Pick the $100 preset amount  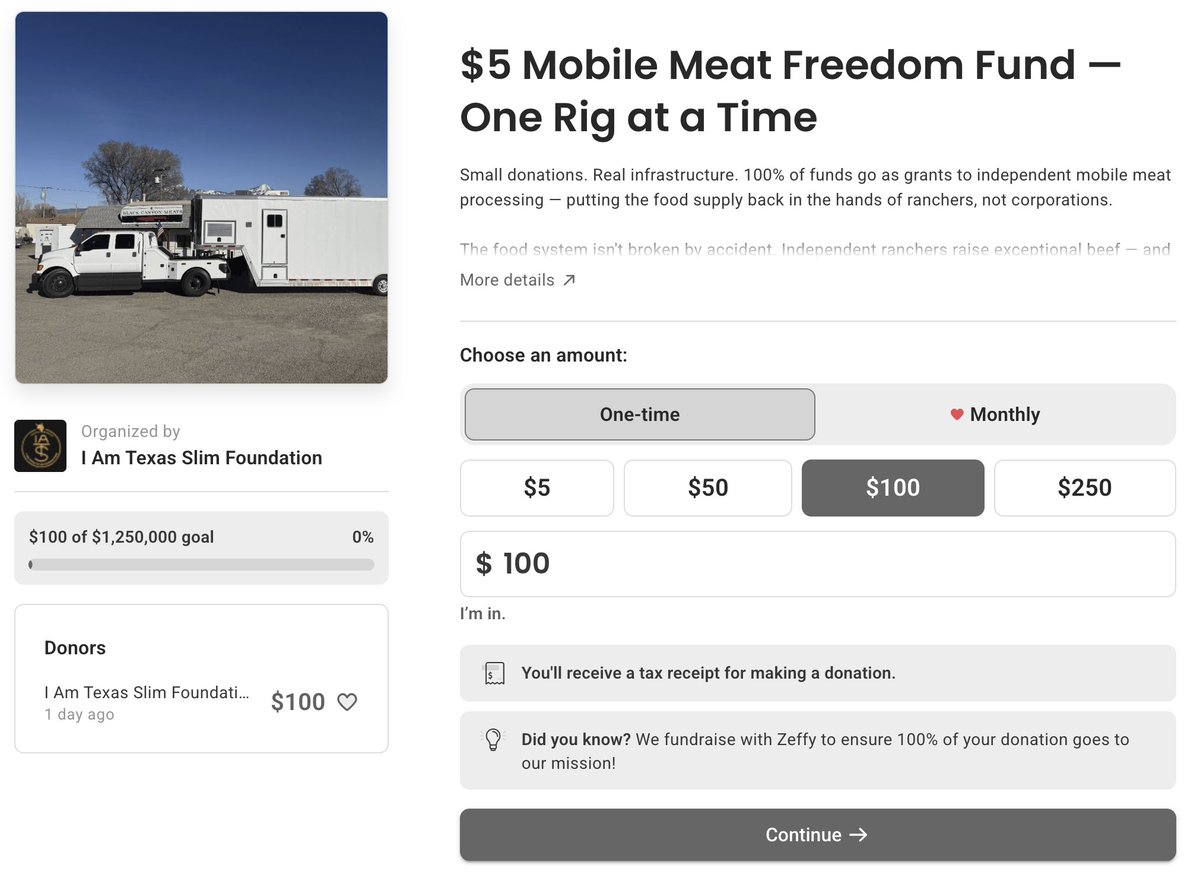892,488
